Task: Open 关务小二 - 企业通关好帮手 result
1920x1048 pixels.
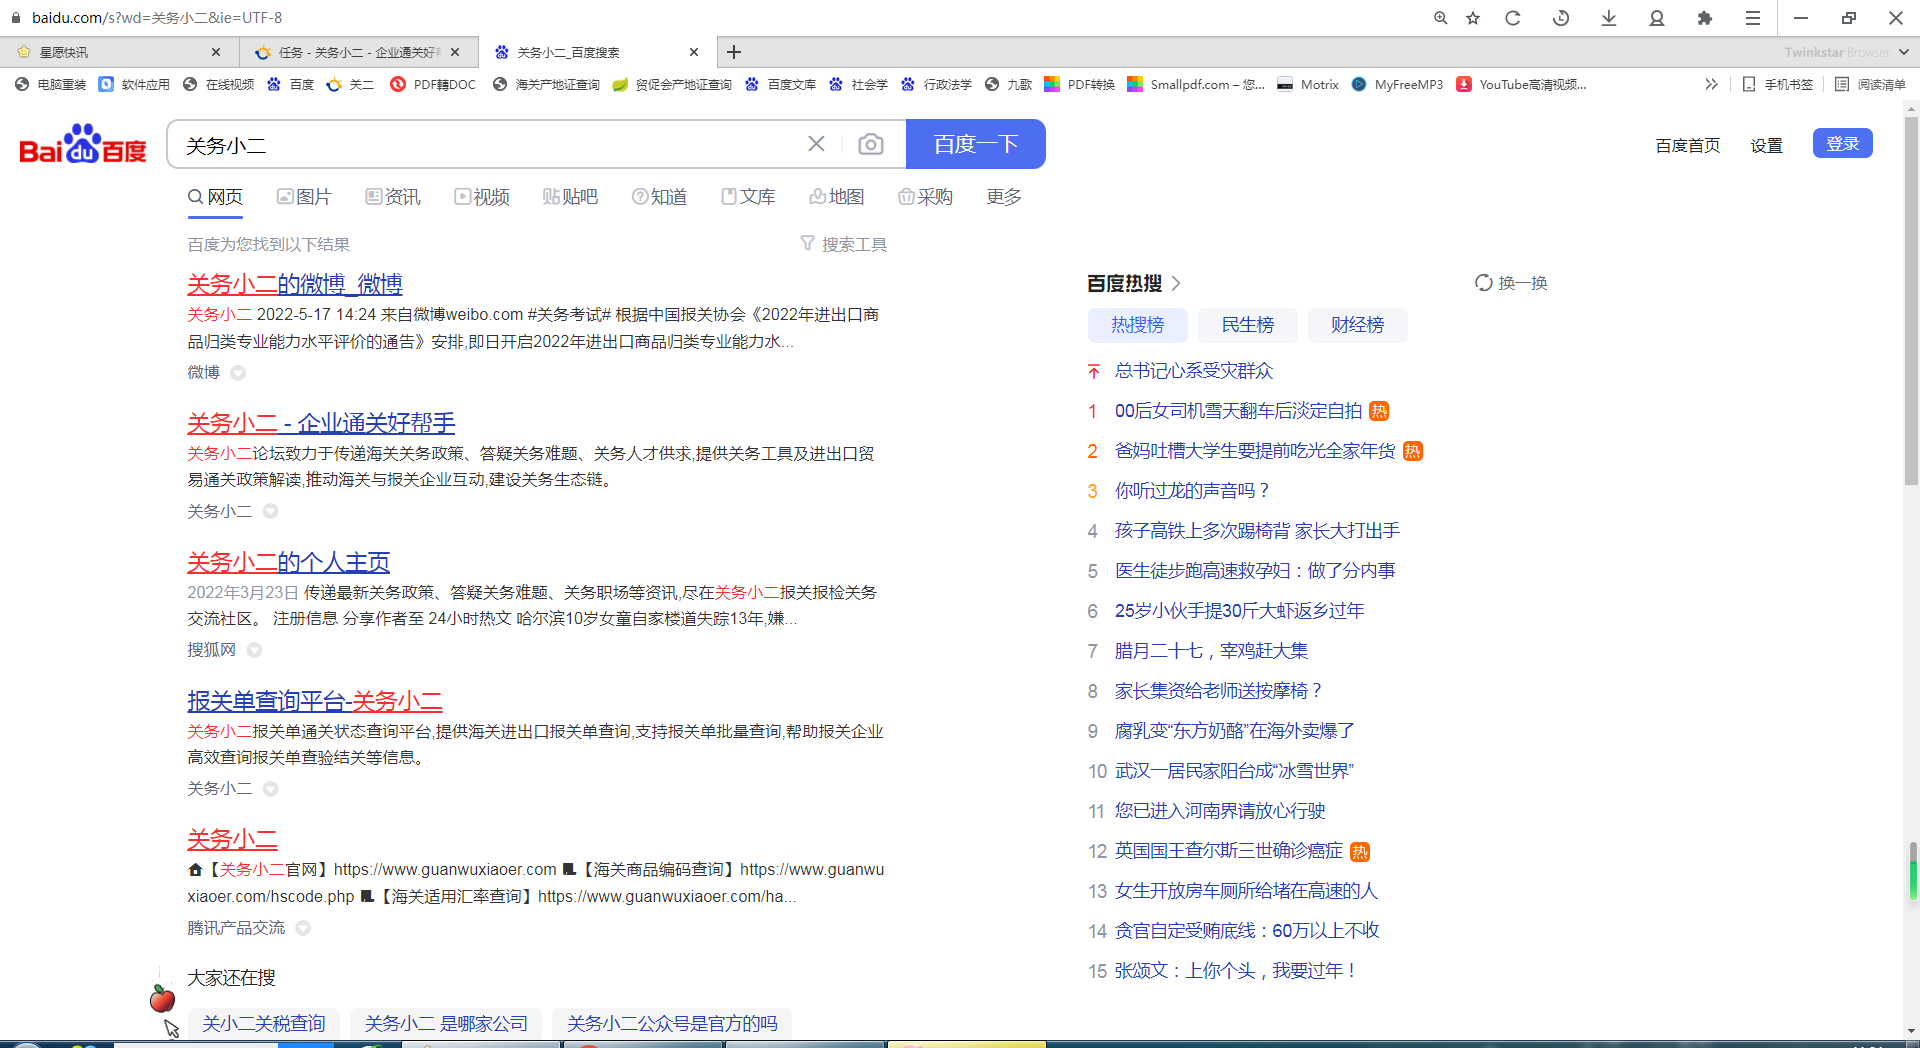Action: tap(321, 423)
